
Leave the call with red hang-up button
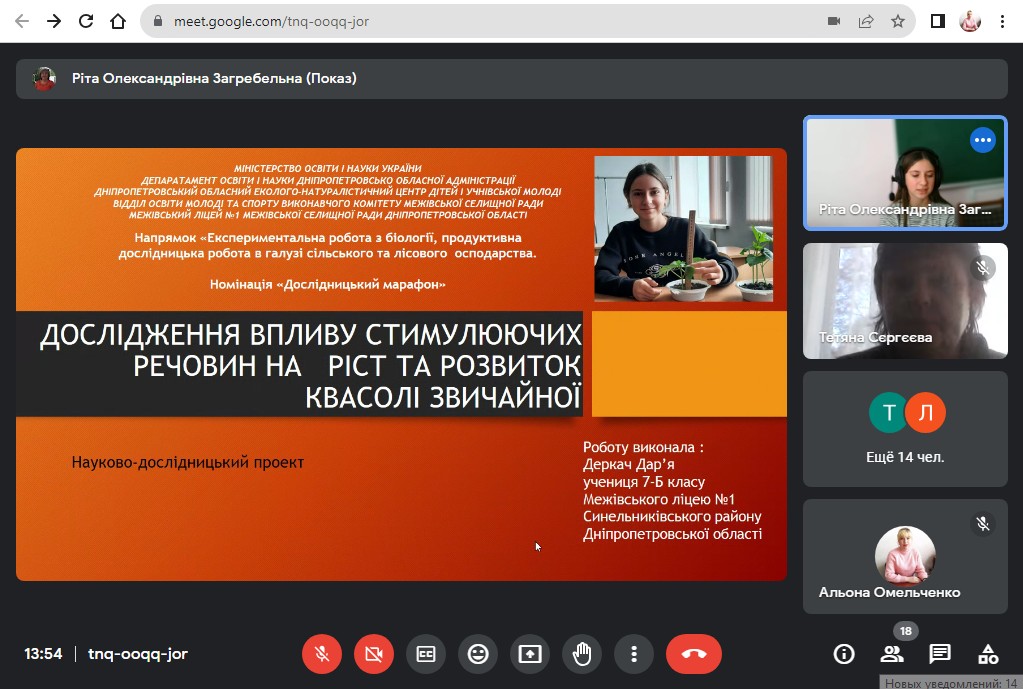(693, 654)
